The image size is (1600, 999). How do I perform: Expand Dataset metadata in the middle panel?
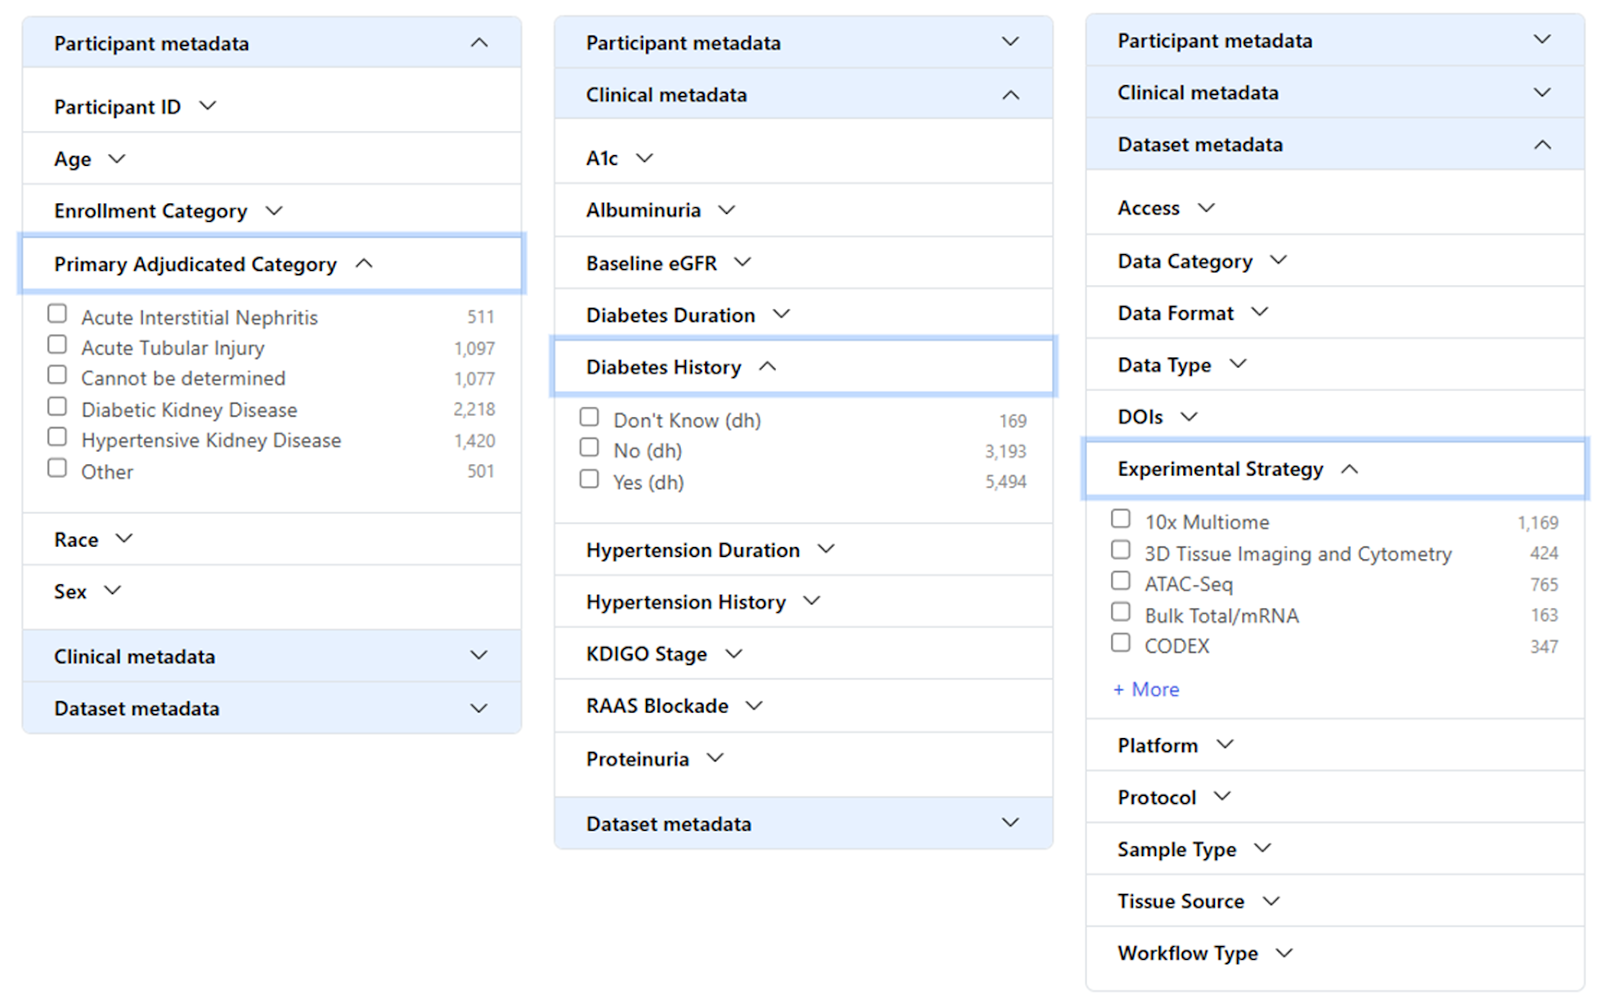click(x=804, y=823)
